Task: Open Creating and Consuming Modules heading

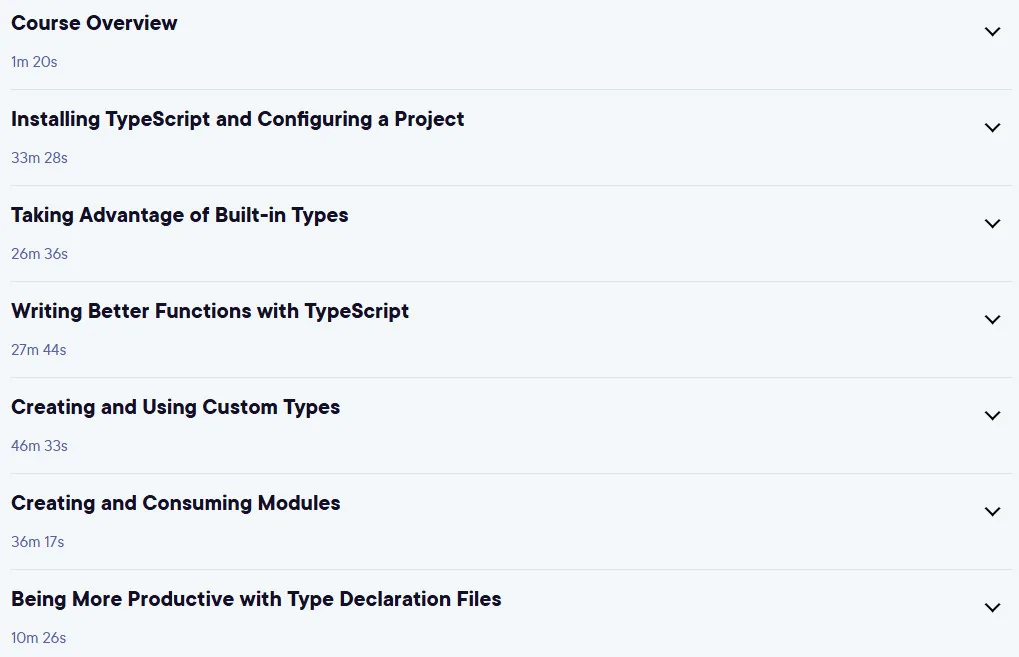Action: point(175,503)
